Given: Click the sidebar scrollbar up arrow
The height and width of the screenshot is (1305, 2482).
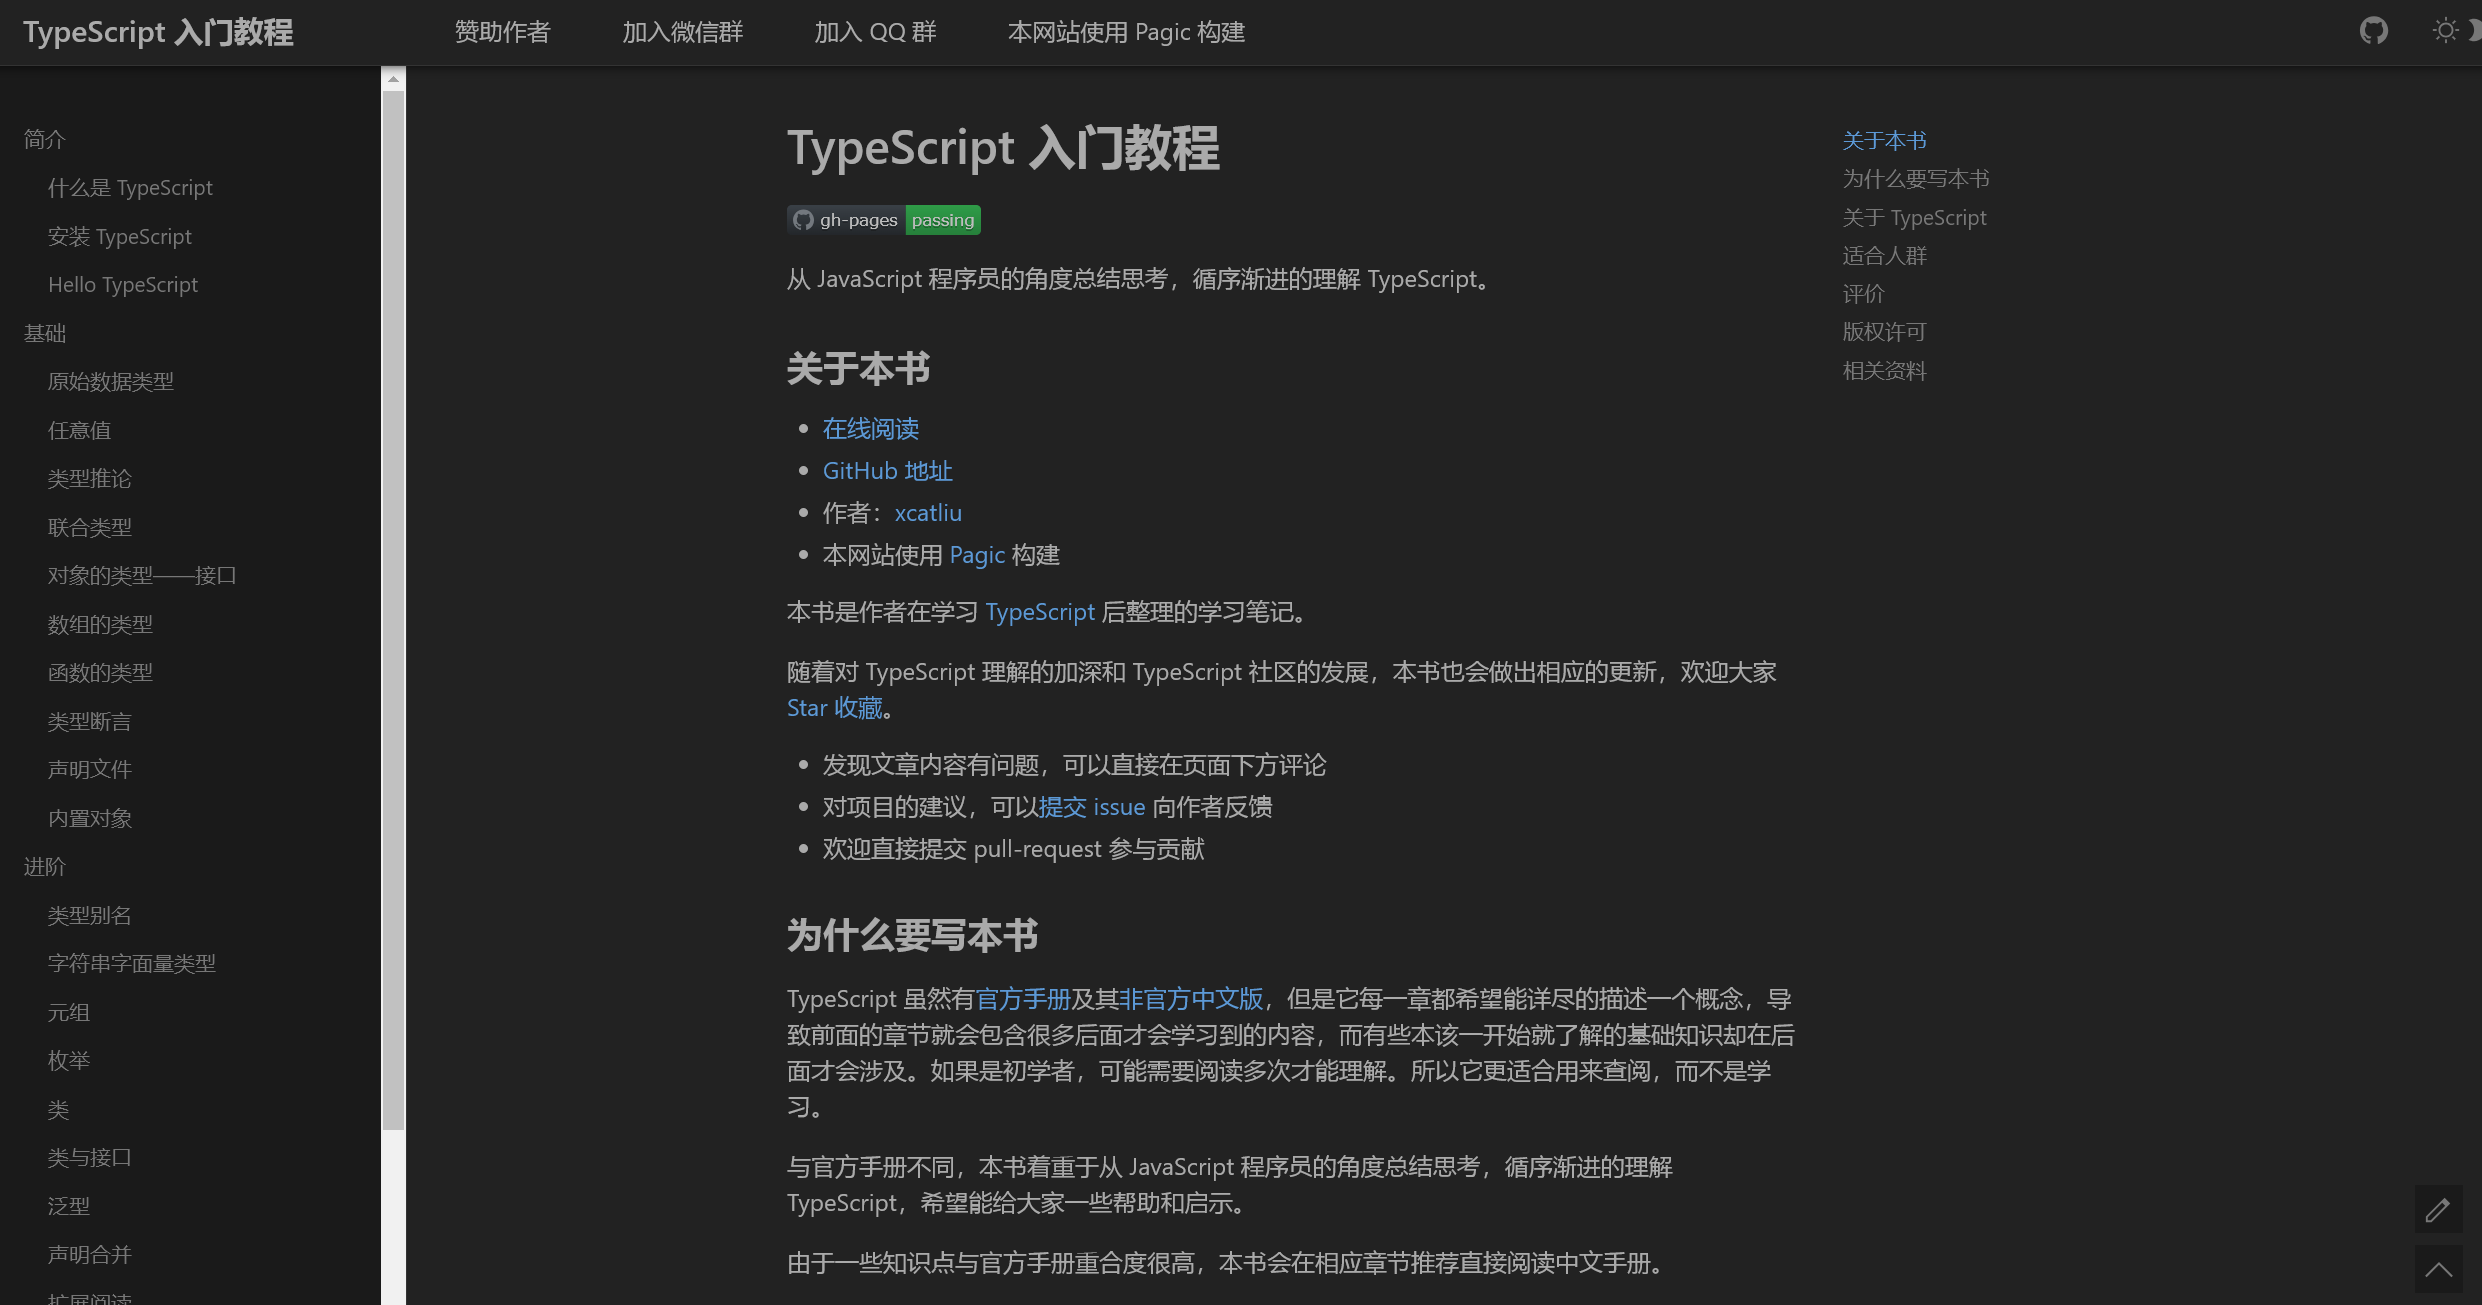Looking at the screenshot, I should 393,79.
